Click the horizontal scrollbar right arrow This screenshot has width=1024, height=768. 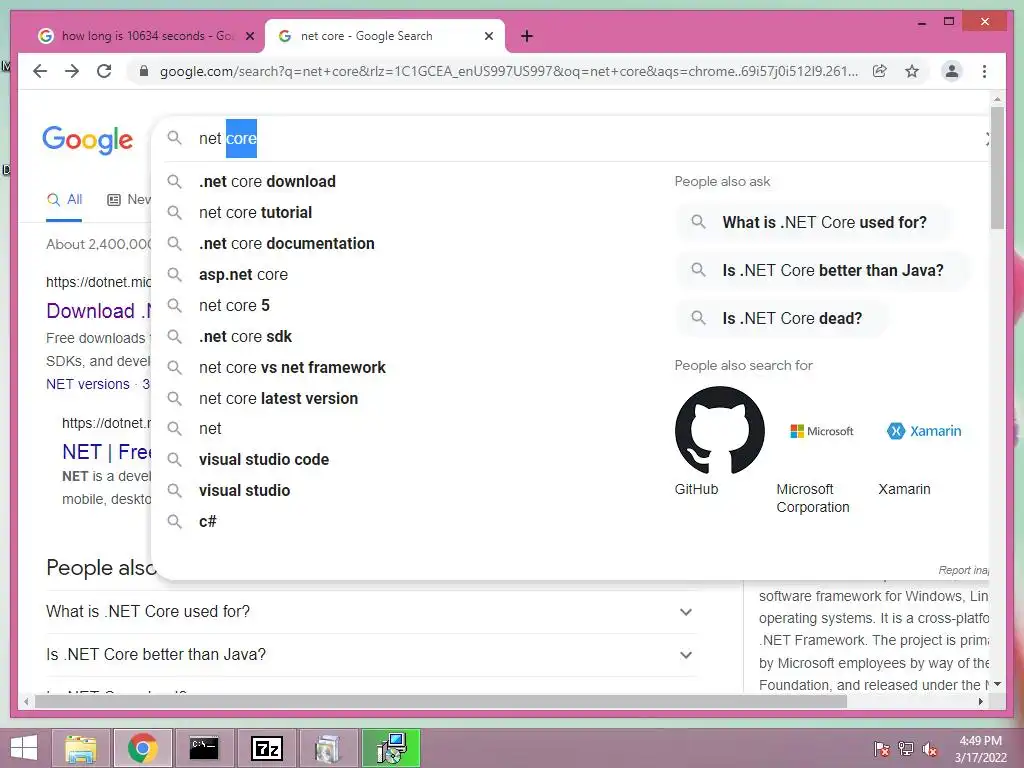click(x=981, y=702)
